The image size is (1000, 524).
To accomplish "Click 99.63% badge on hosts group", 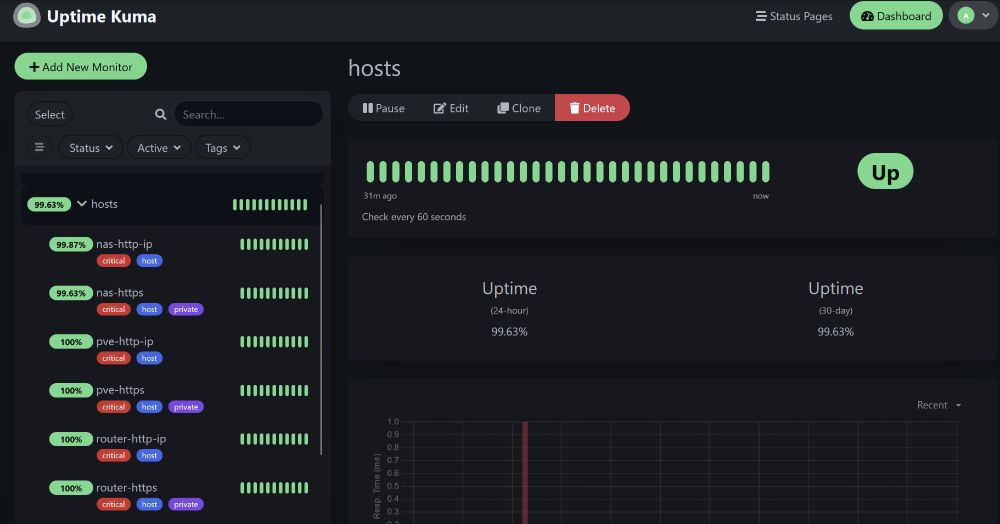I will pos(49,205).
